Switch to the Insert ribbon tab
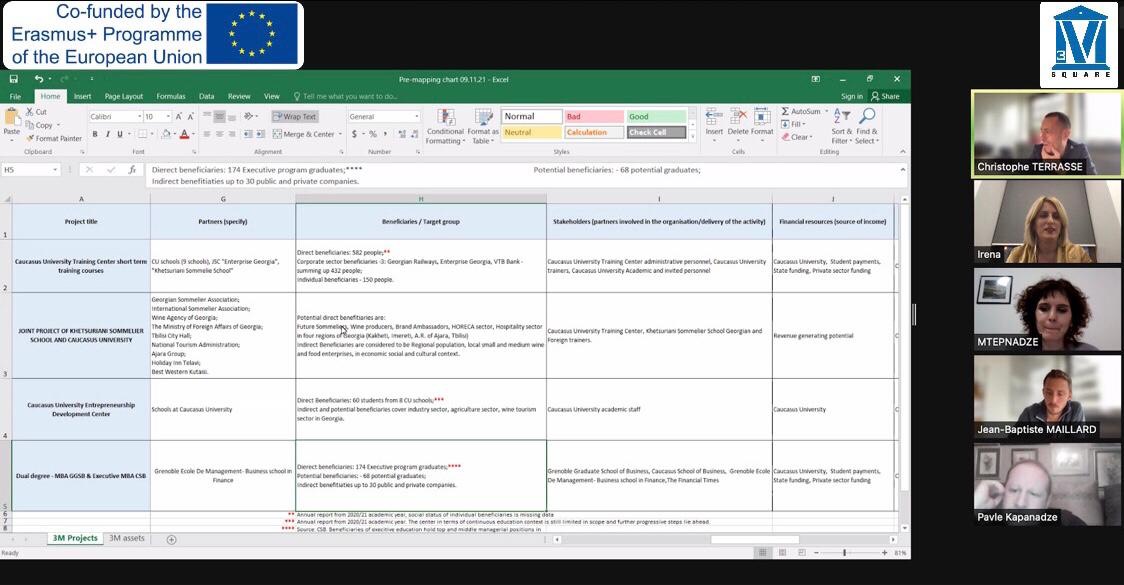The height and width of the screenshot is (585, 1124). tap(82, 96)
